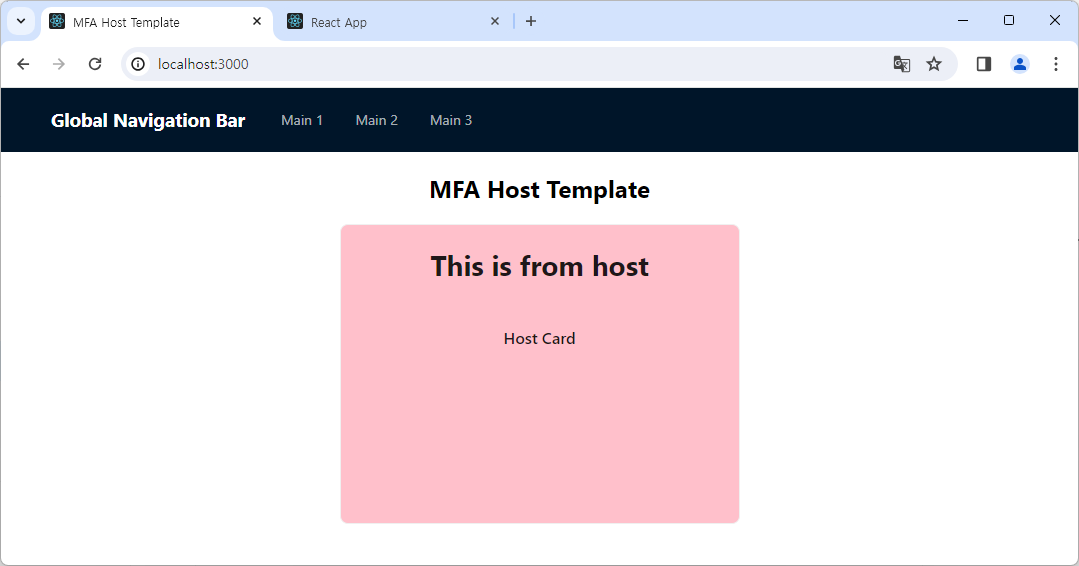Open a new browser tab
The height and width of the screenshot is (566, 1079).
(531, 21)
